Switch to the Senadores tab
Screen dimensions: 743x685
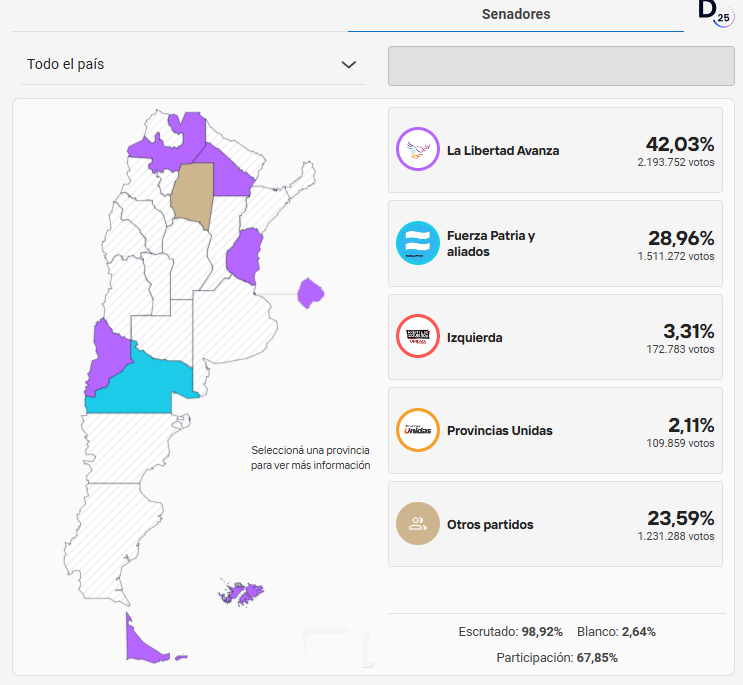pos(515,14)
